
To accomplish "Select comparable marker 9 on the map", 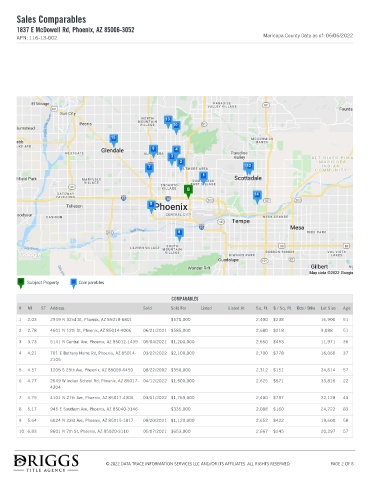I will pos(153,151).
